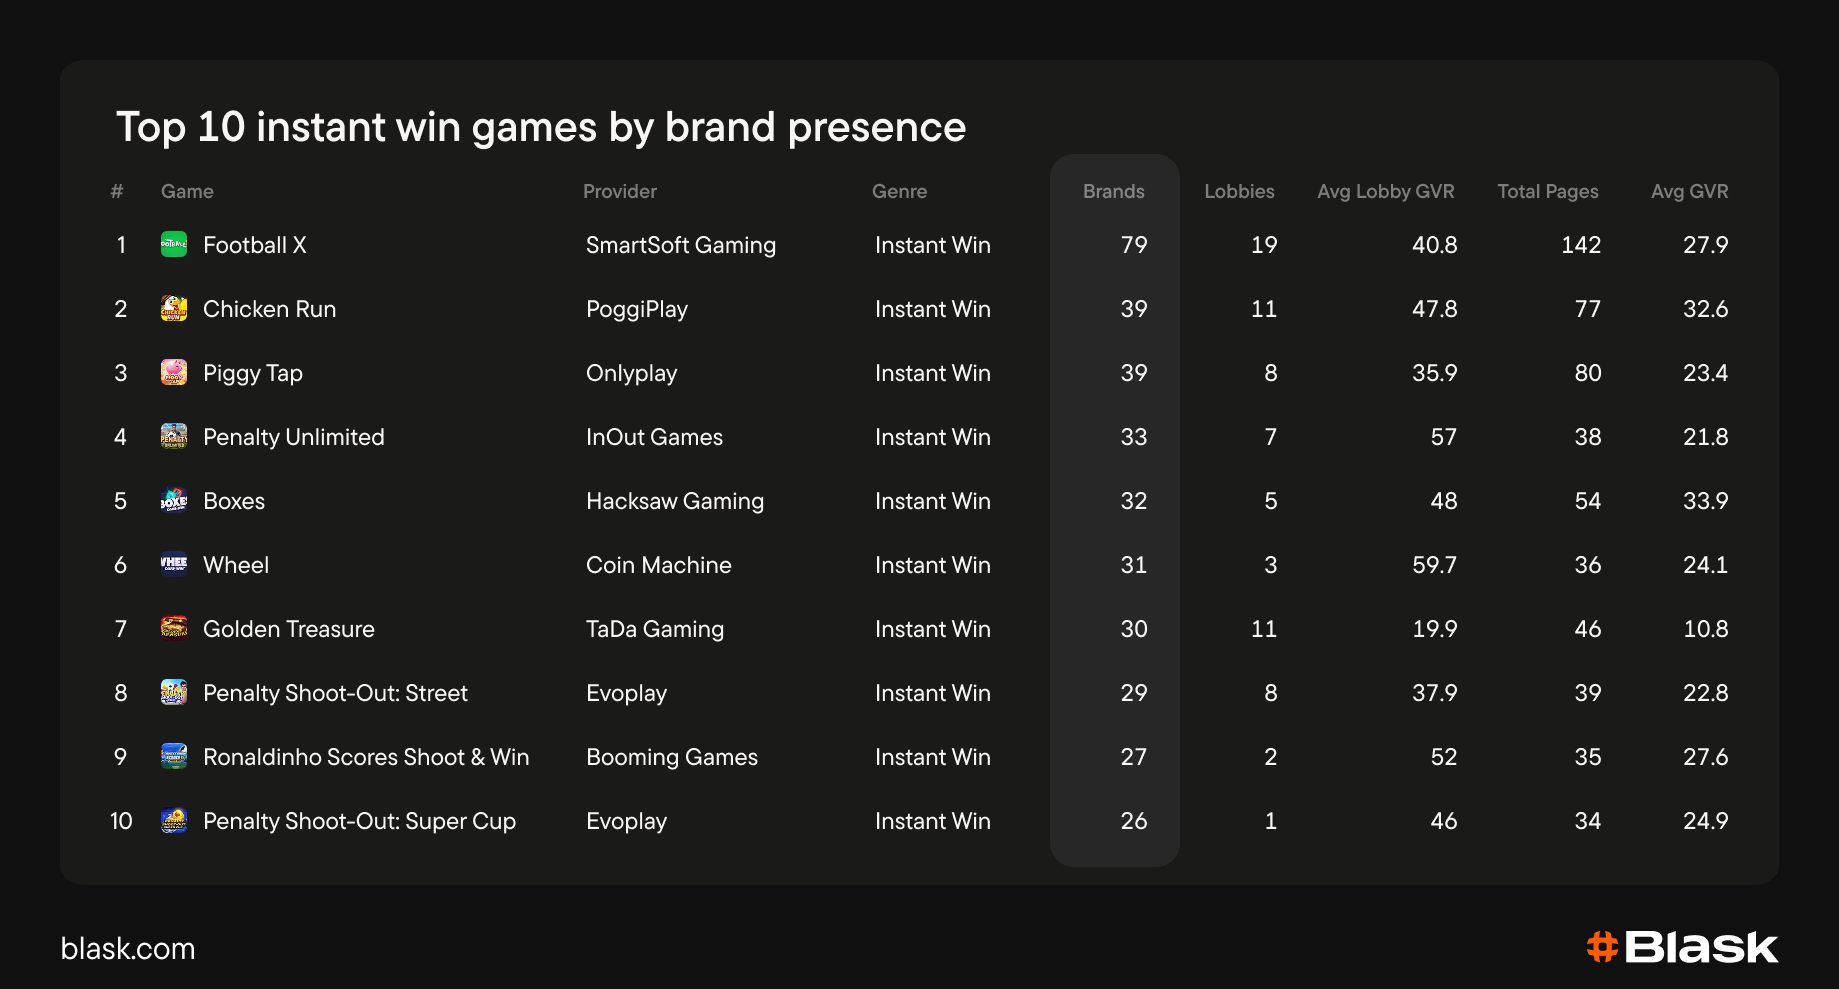The image size is (1839, 989).
Task: Click the Golden Treasure game icon
Action: click(174, 628)
